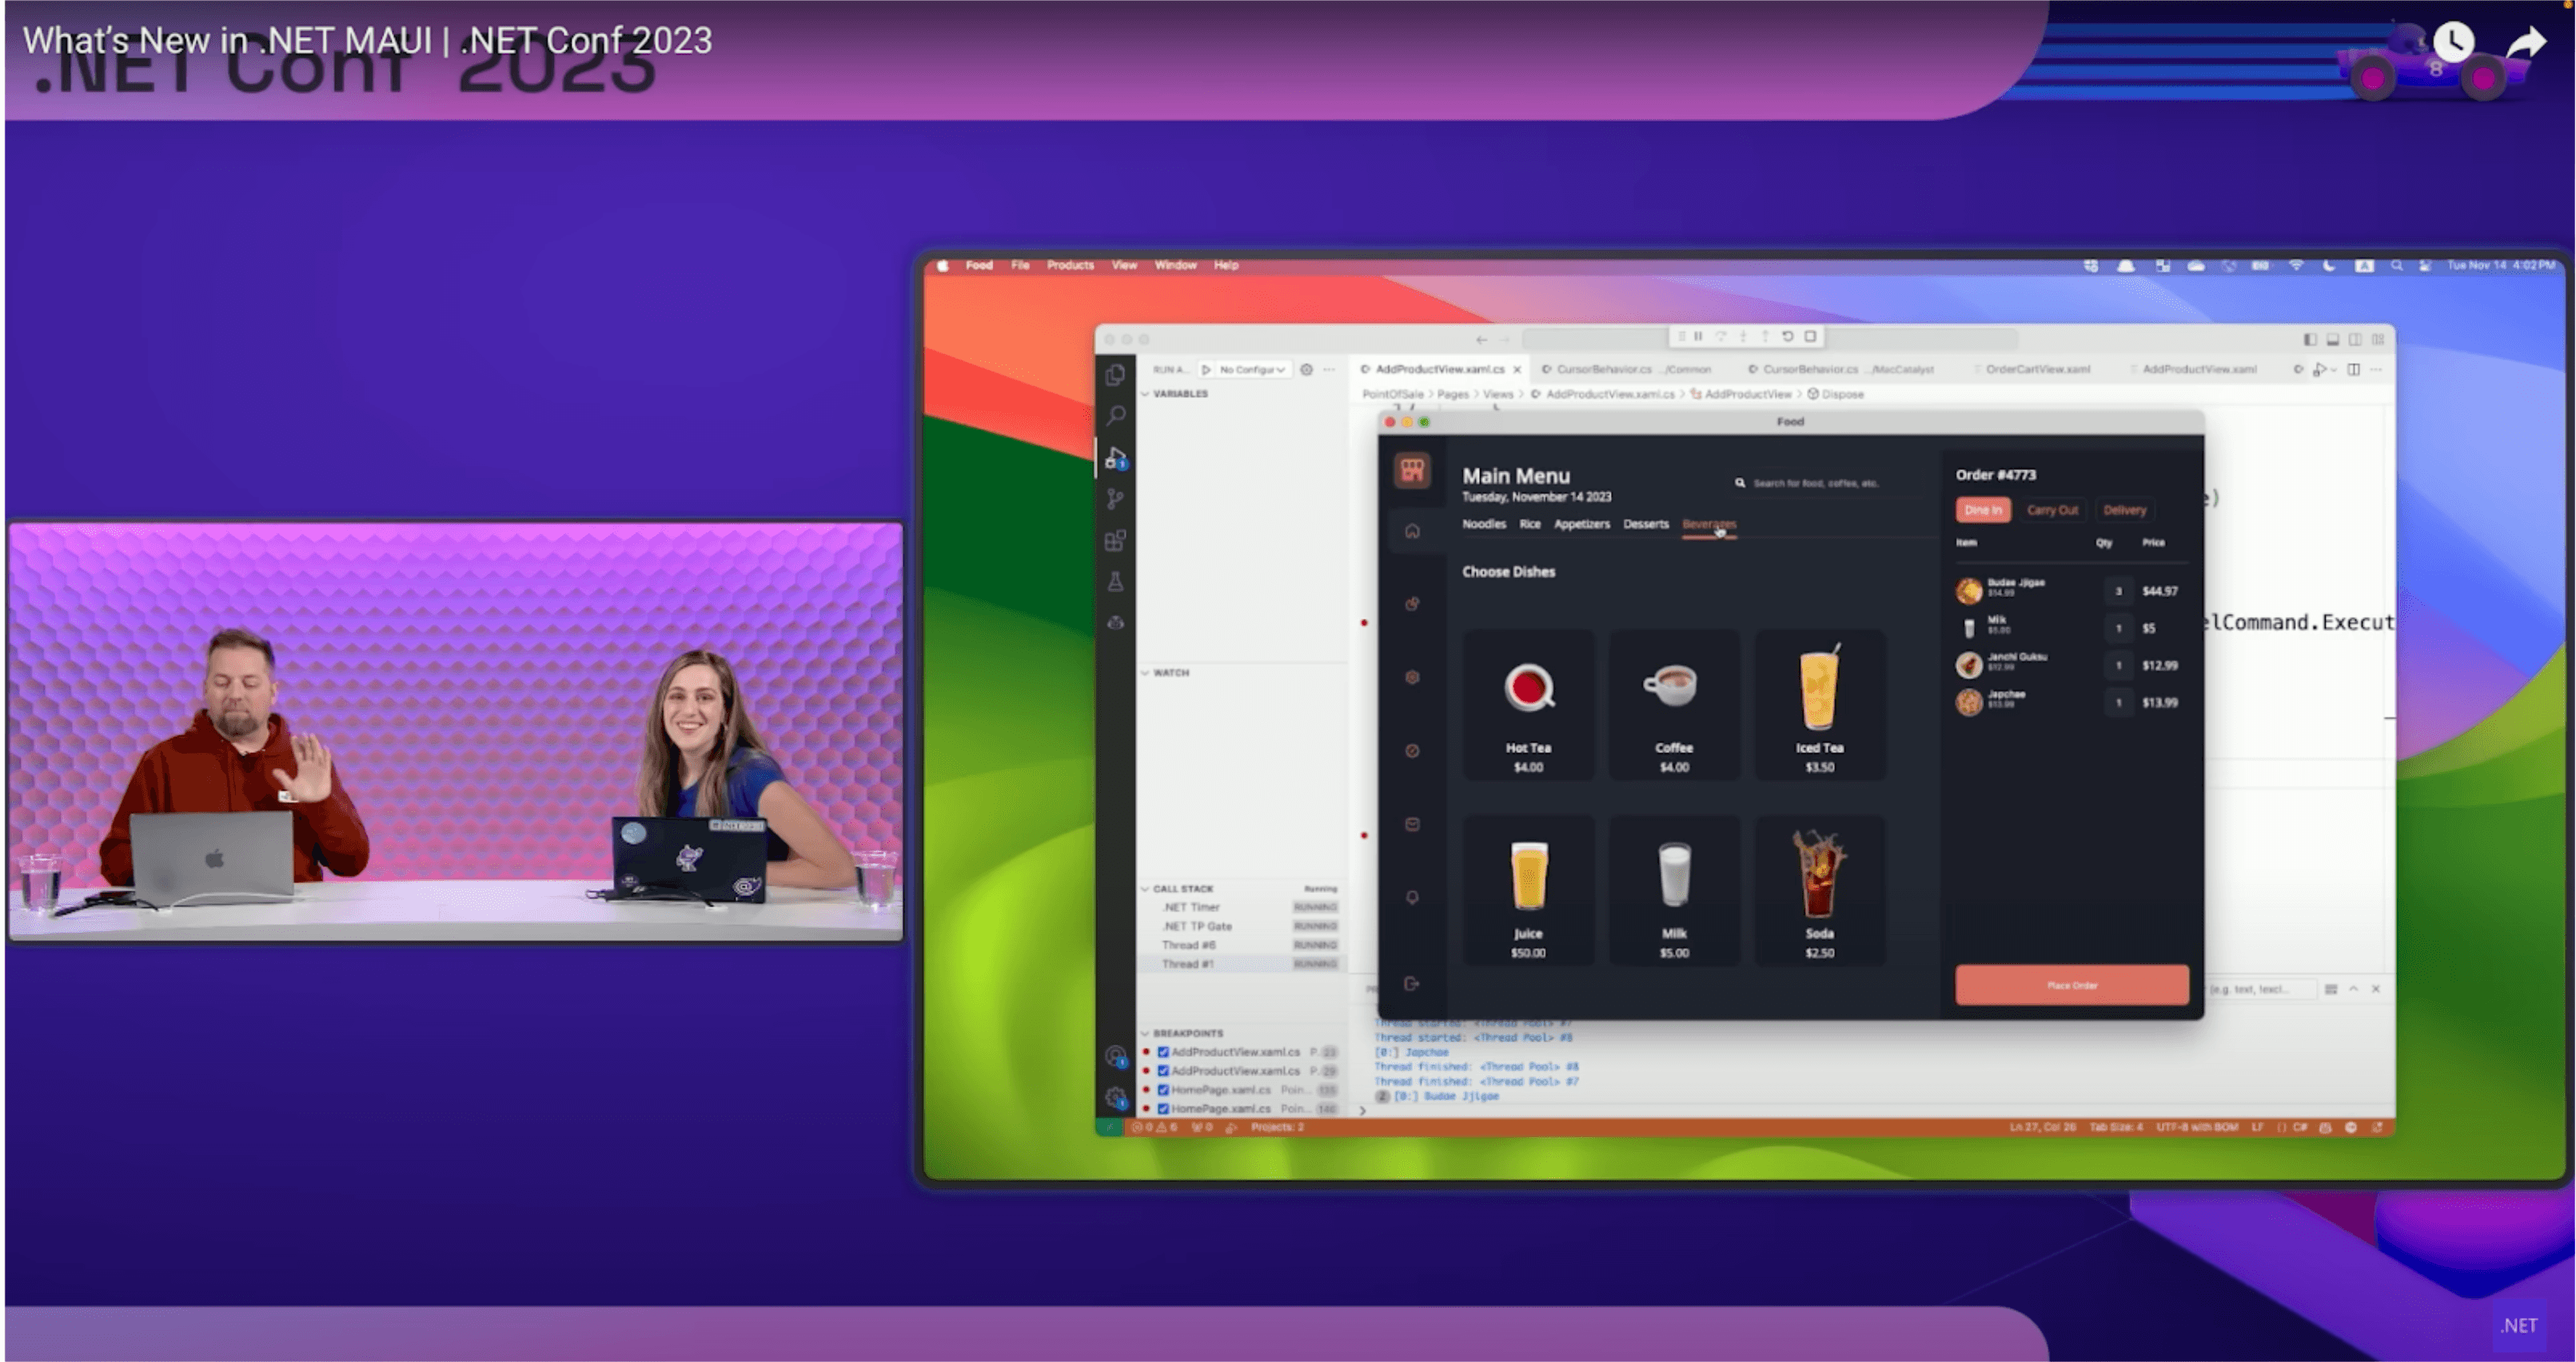Open the Run view more actions ellipsis
The image size is (2576, 1362).
[1329, 369]
